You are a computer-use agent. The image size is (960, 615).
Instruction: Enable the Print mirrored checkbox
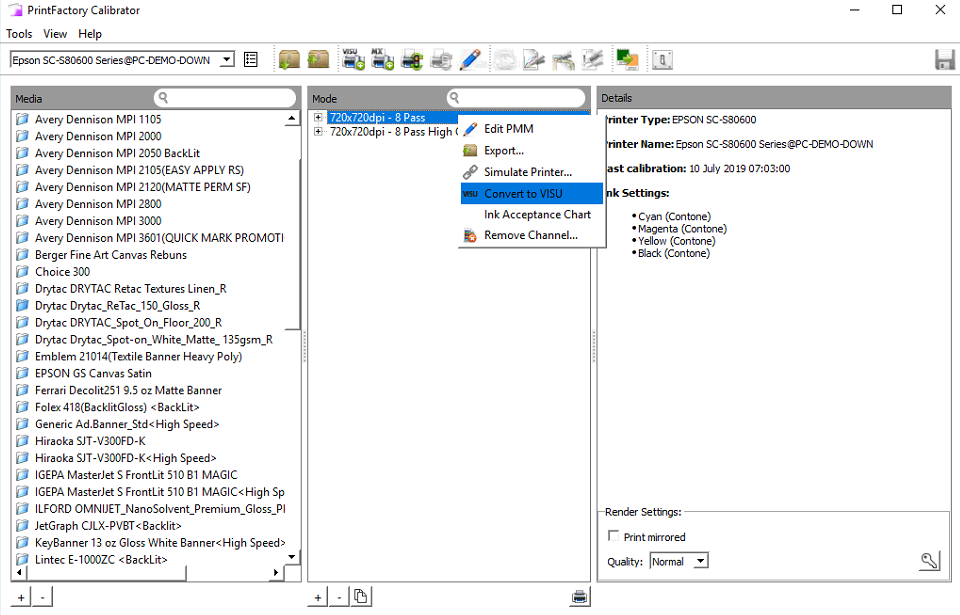(x=613, y=536)
